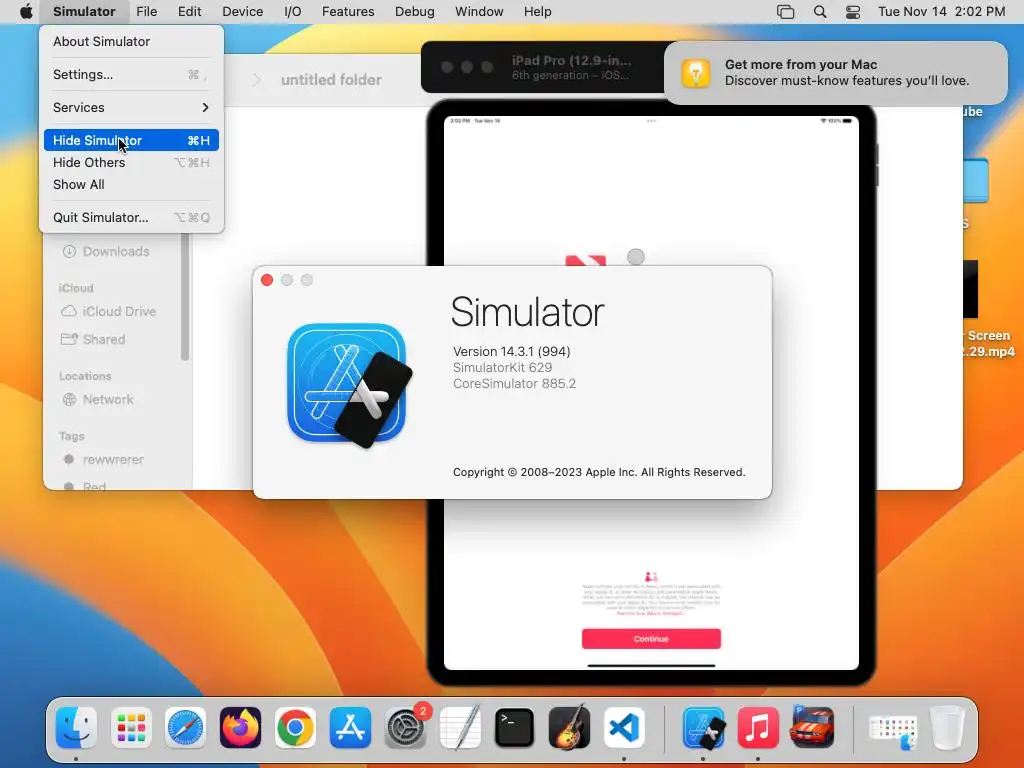Click the Apple News logo on iPad screen
1024x768 pixels.
pyautogui.click(x=585, y=260)
